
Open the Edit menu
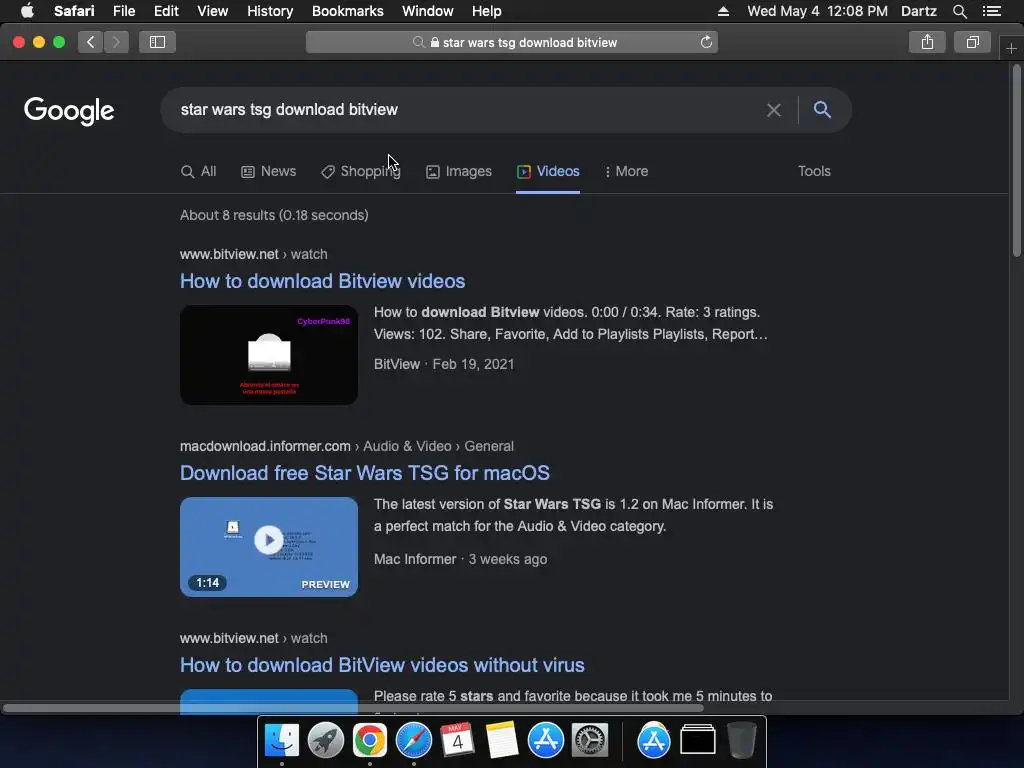click(166, 11)
